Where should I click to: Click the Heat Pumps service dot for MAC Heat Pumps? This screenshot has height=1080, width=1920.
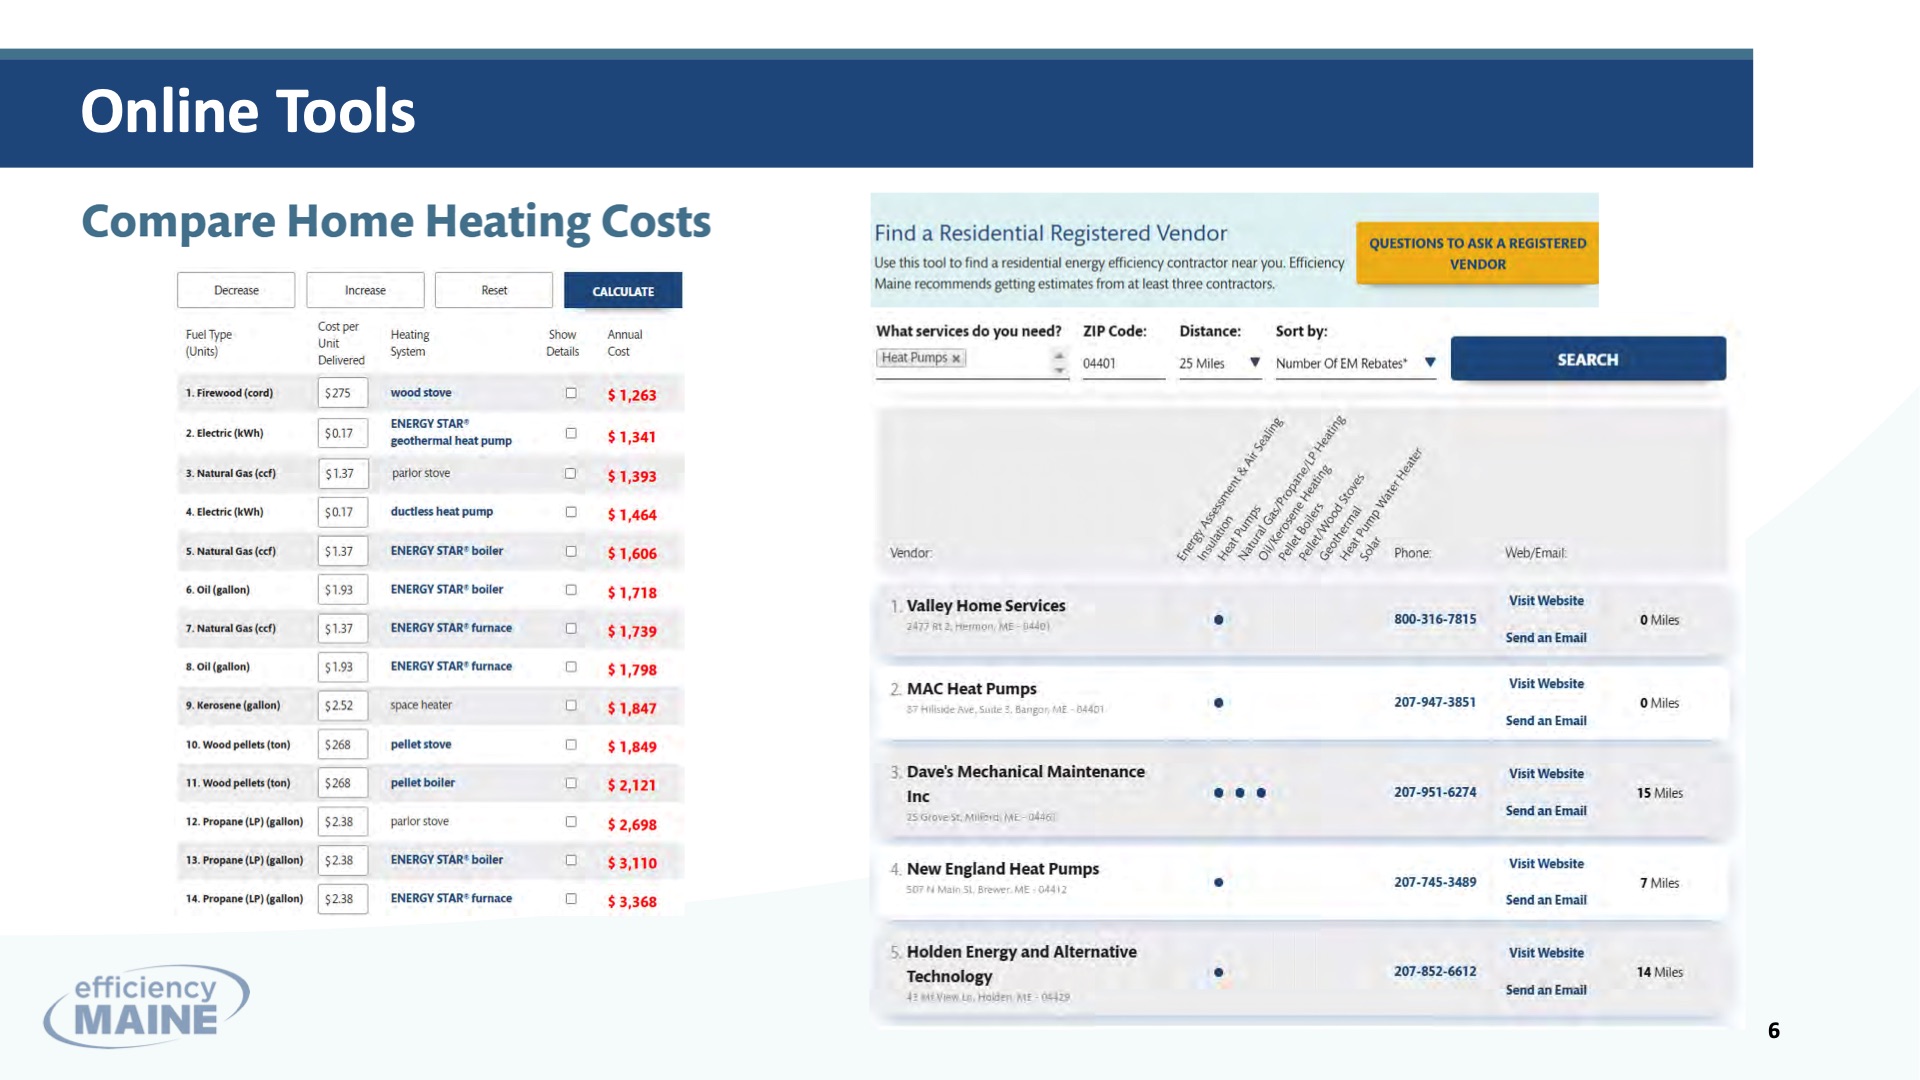pos(1218,703)
